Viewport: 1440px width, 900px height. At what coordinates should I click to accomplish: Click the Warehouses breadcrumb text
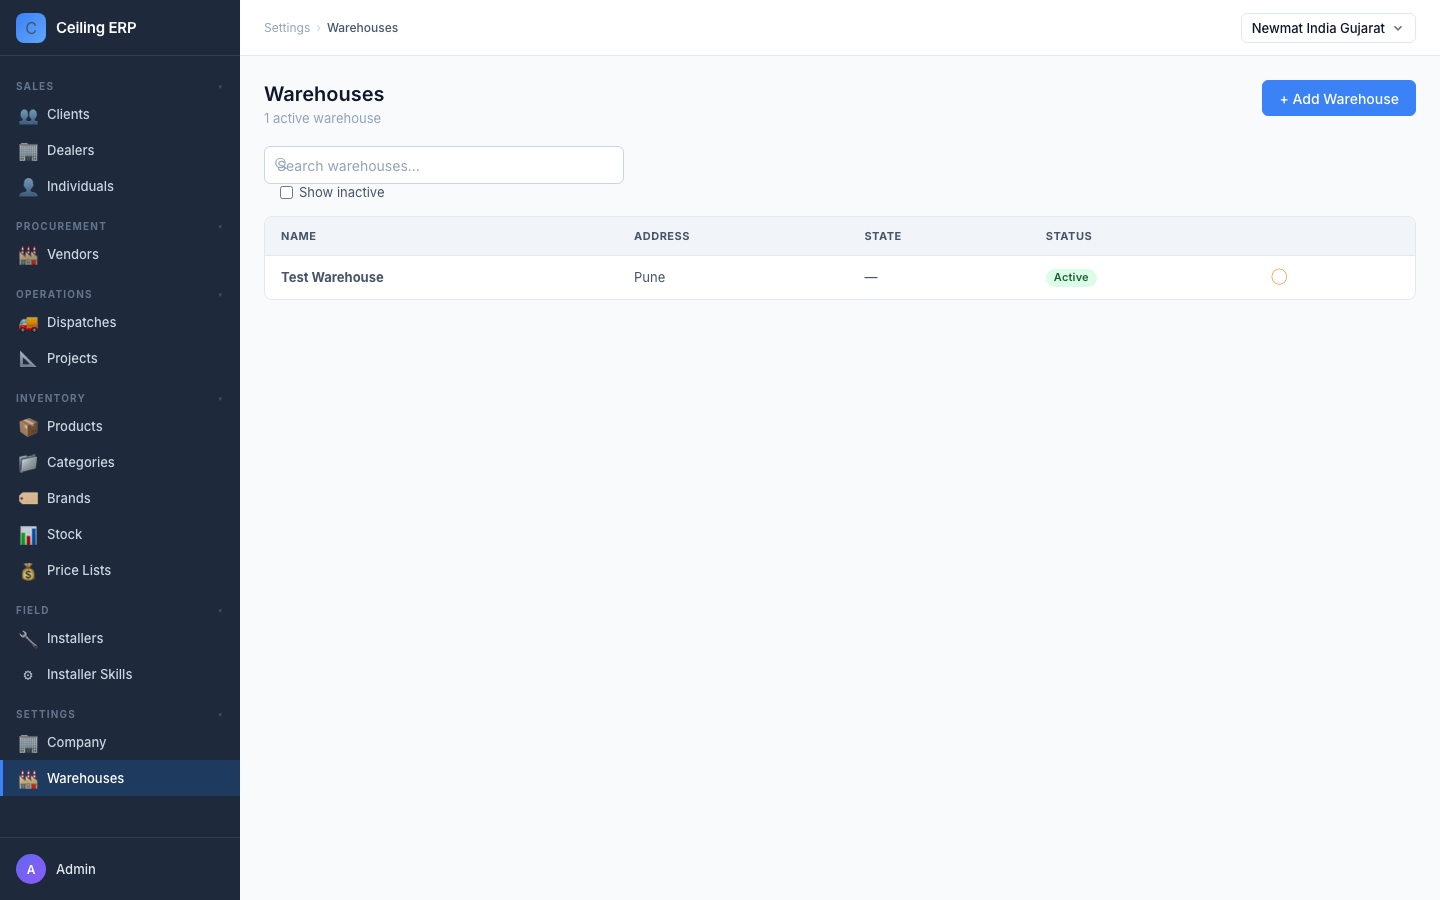(362, 28)
